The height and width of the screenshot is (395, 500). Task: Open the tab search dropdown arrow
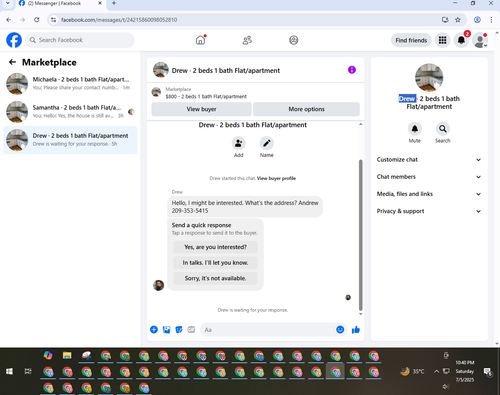8,3
